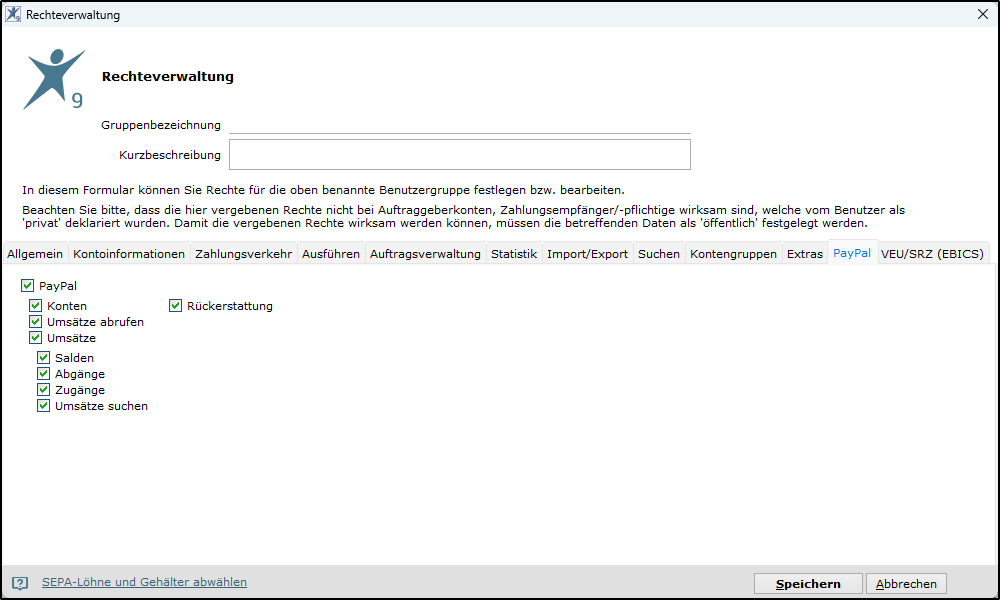Toggle the Umsätze checkbox

[36, 337]
